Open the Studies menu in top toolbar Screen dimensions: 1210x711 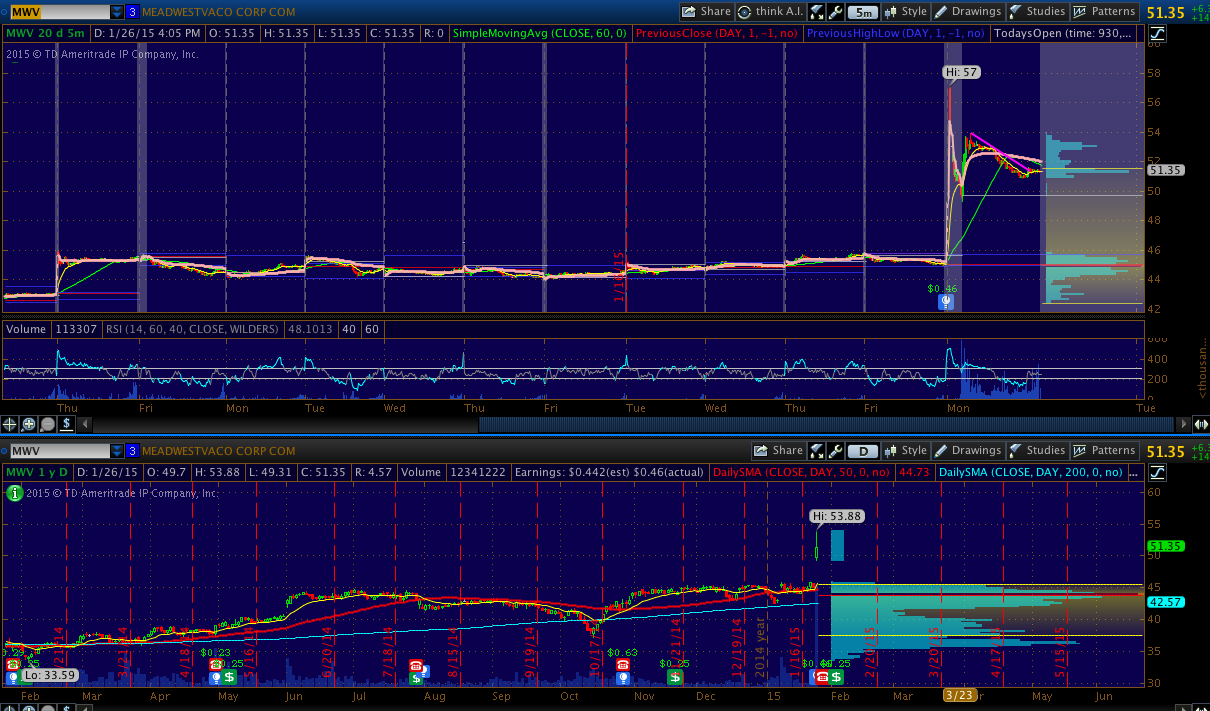click(1036, 12)
